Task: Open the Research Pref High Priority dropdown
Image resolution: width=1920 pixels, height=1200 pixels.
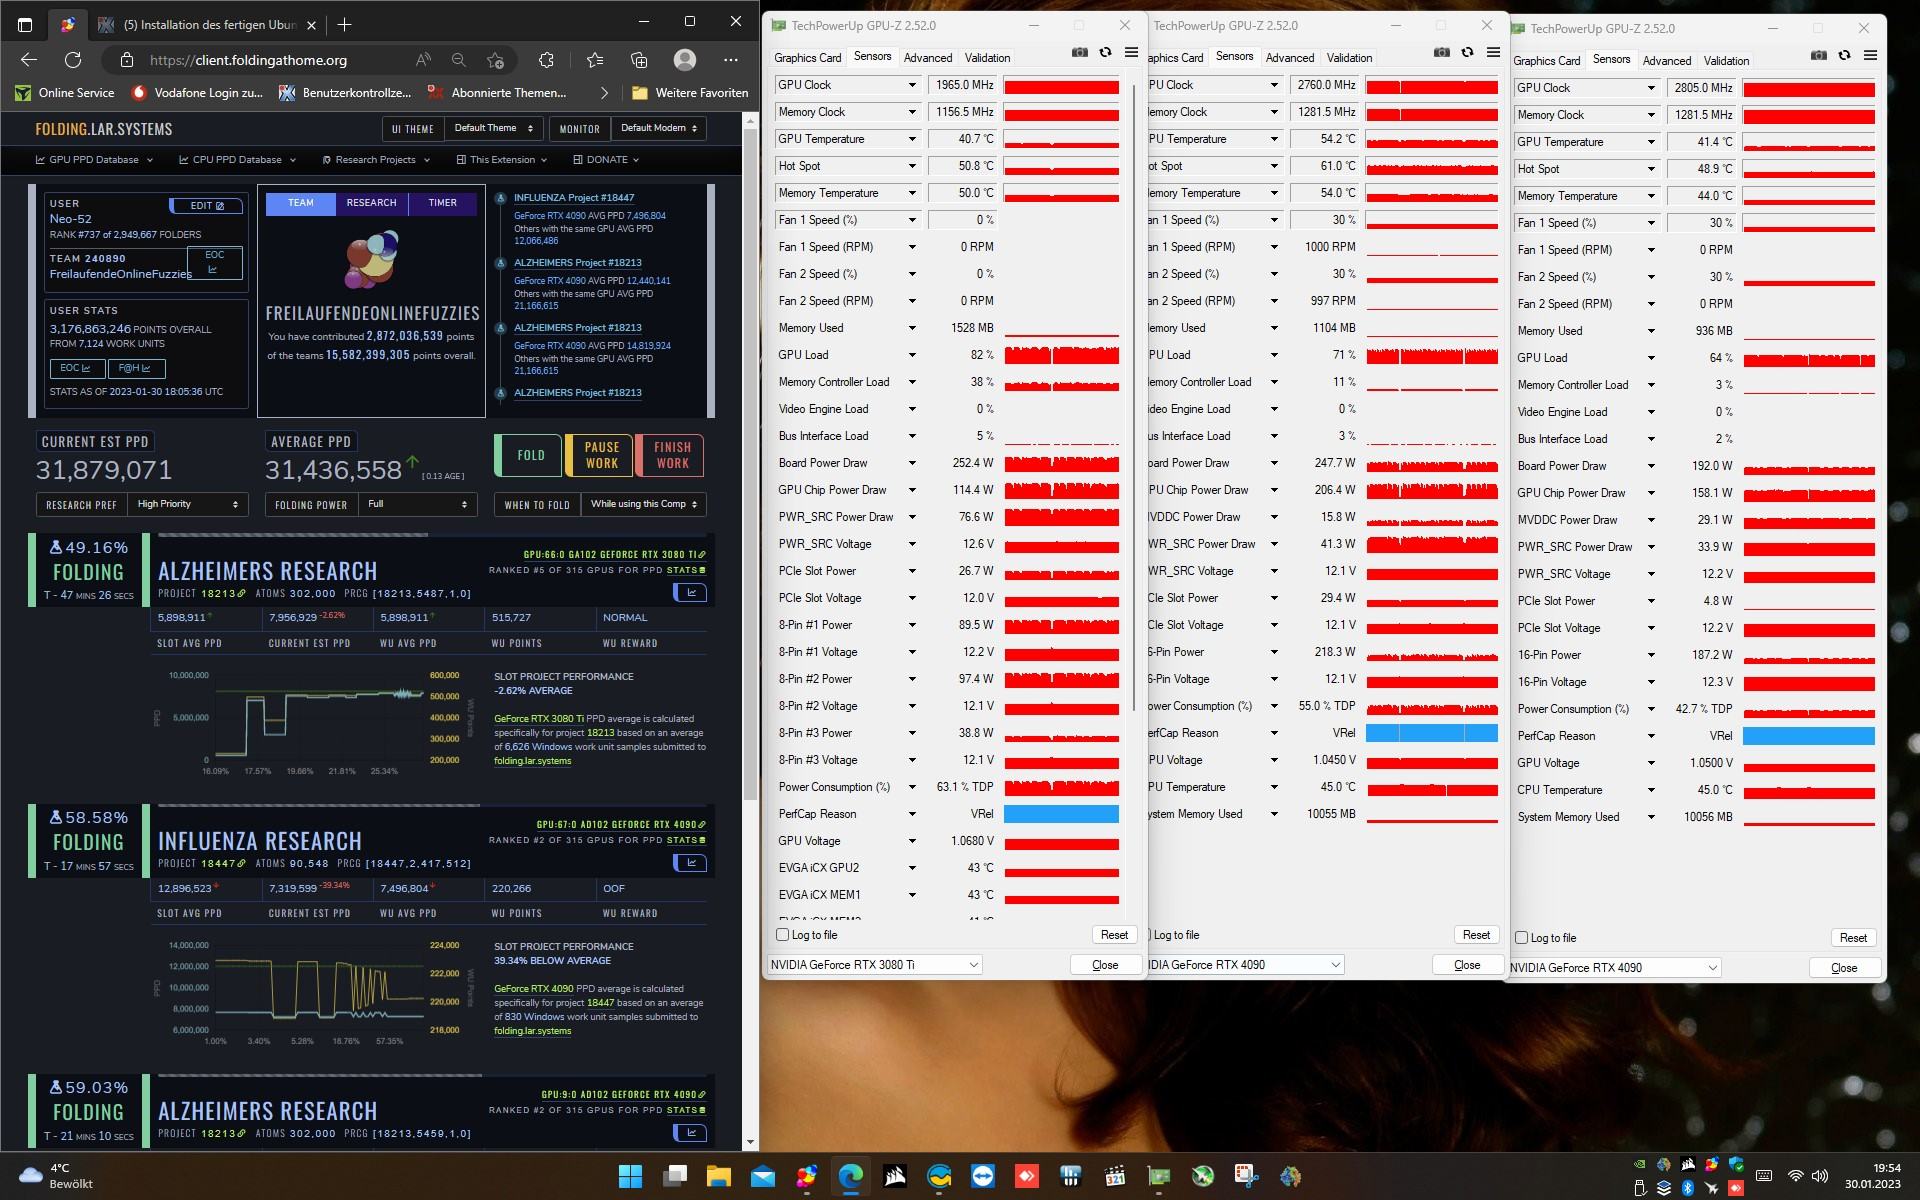Action: (188, 504)
